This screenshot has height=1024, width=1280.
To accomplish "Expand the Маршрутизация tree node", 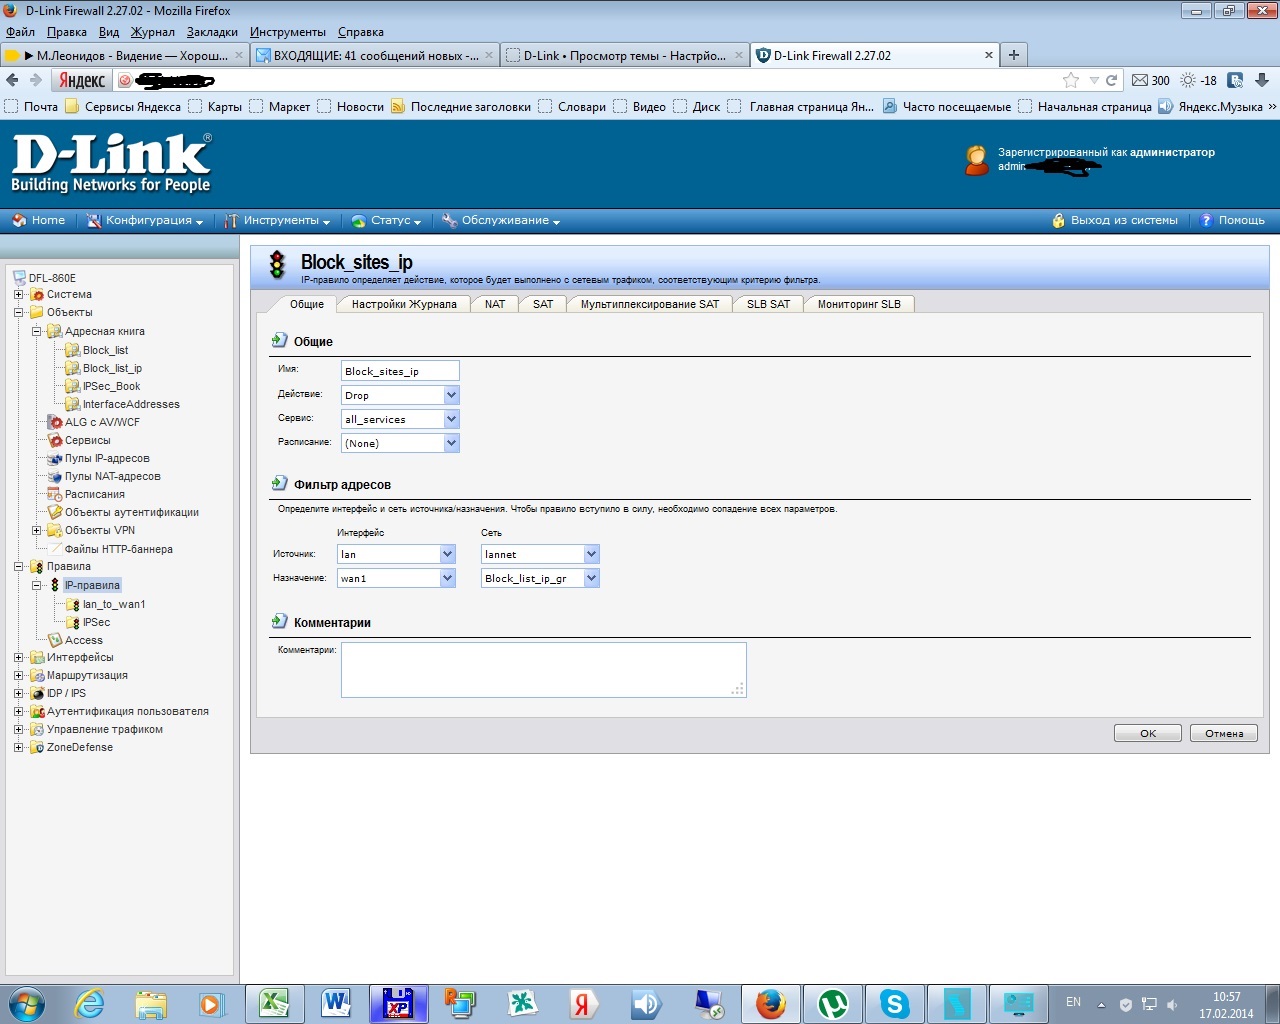I will point(18,675).
